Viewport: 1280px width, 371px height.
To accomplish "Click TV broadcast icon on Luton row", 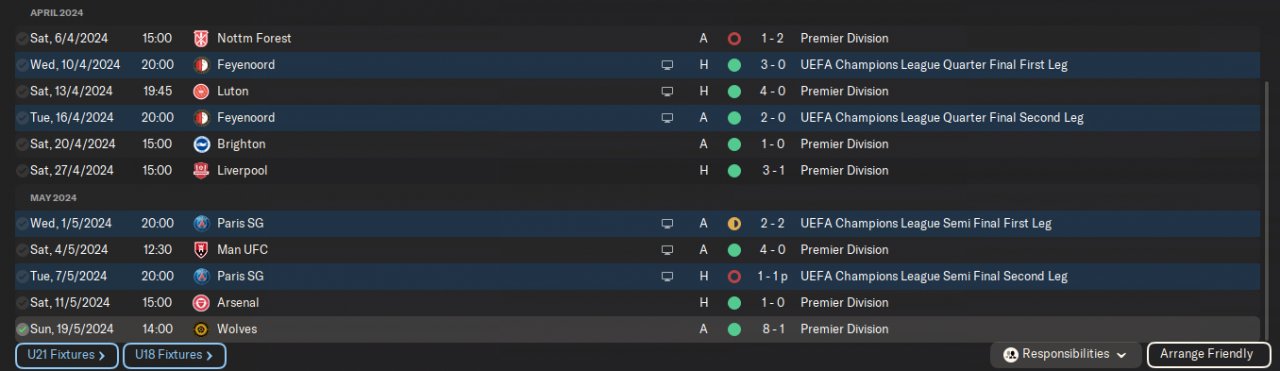I will pyautogui.click(x=667, y=91).
